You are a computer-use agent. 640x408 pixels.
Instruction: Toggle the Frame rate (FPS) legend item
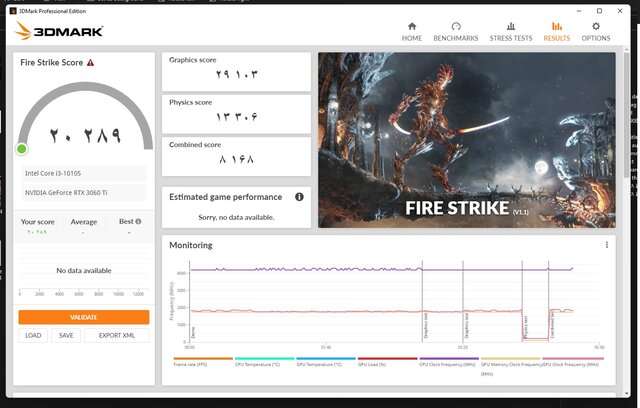202,362
